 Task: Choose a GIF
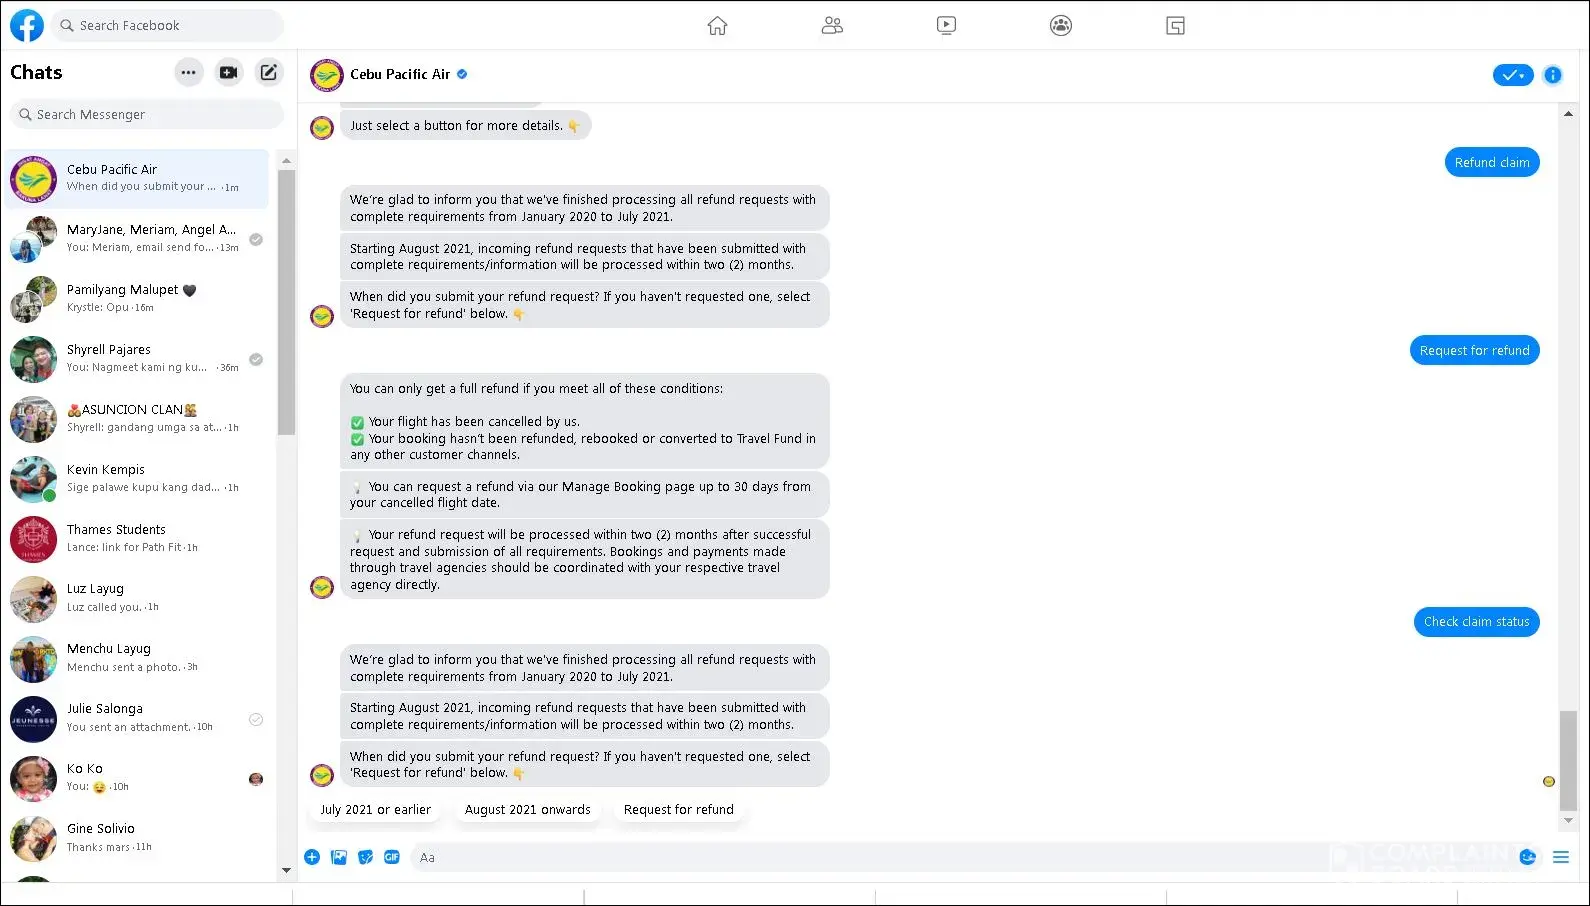coord(392,857)
